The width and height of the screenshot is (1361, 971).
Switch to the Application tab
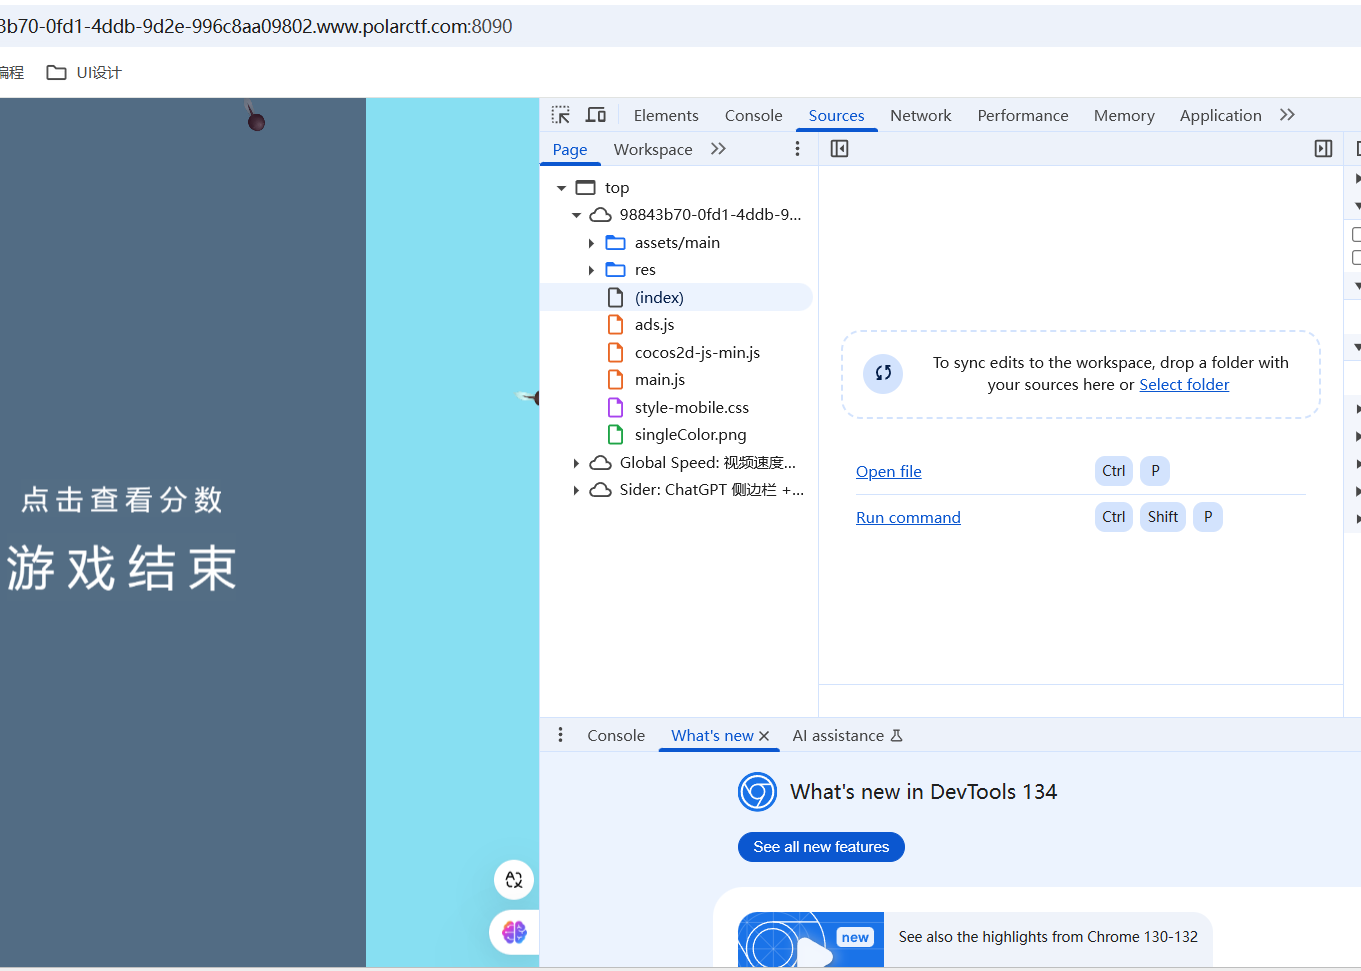coord(1220,115)
